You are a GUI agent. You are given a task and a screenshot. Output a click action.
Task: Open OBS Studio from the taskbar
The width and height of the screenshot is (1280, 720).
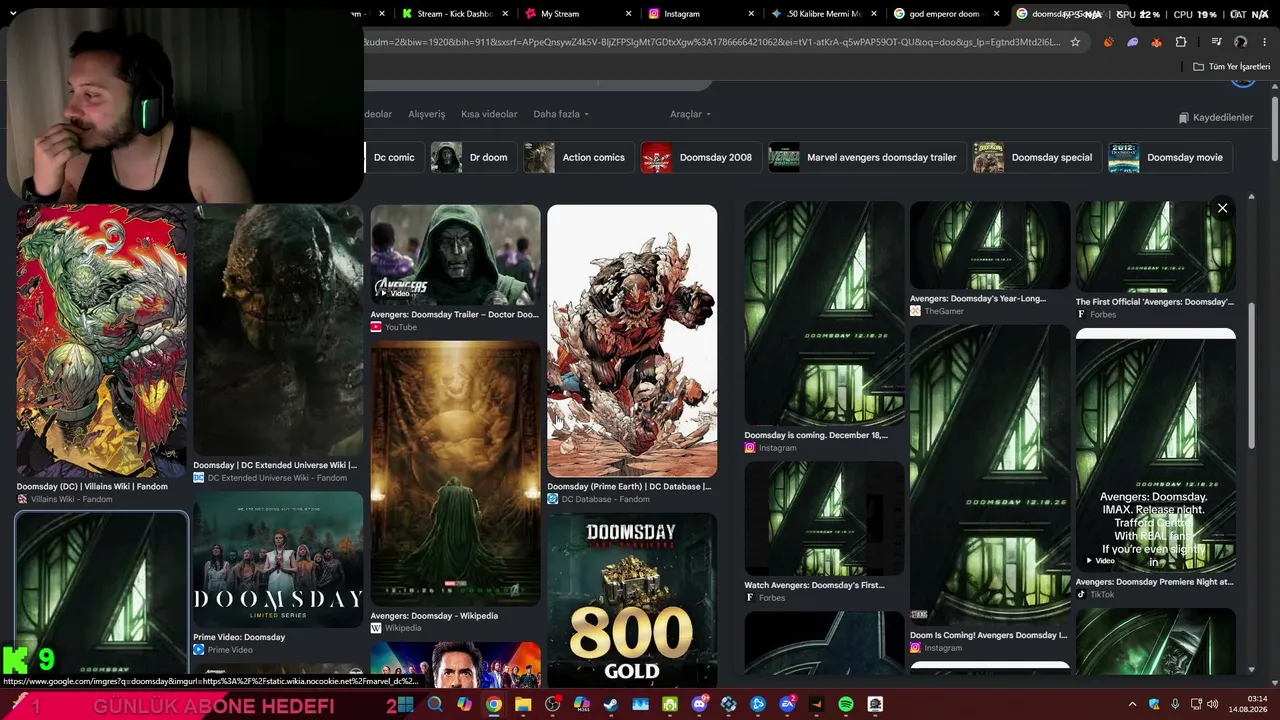[x=552, y=705]
